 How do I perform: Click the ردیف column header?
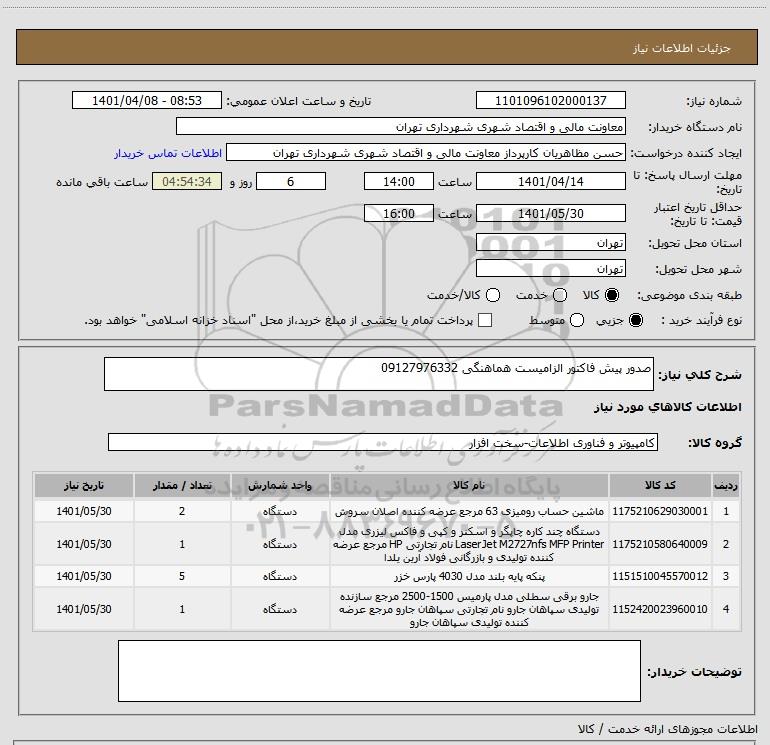pos(726,485)
